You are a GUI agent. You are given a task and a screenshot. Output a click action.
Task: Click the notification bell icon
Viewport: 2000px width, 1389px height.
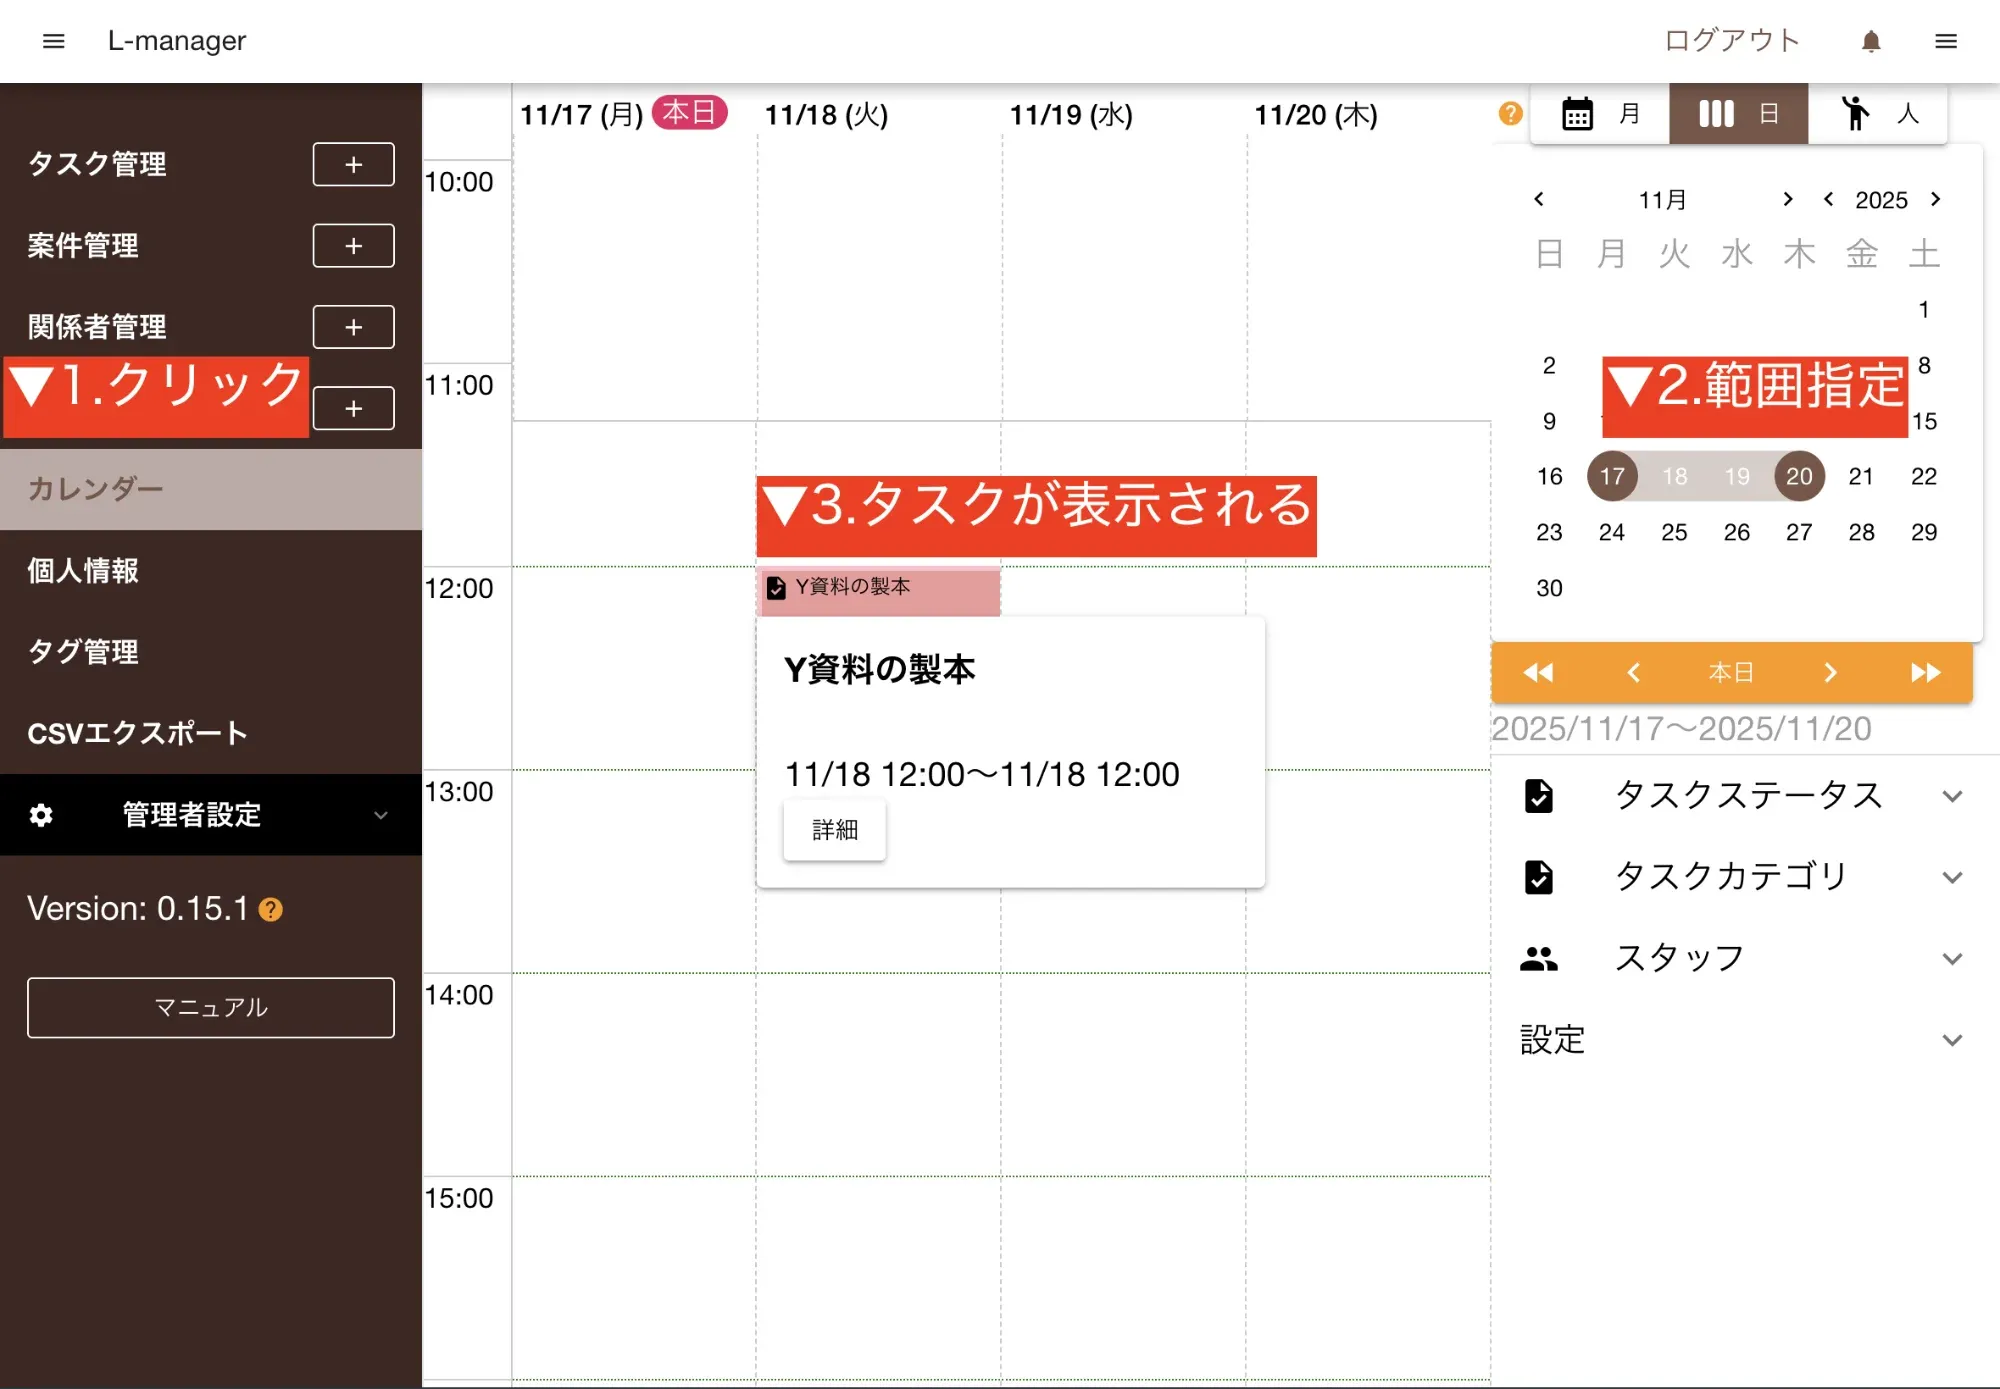pyautogui.click(x=1871, y=41)
